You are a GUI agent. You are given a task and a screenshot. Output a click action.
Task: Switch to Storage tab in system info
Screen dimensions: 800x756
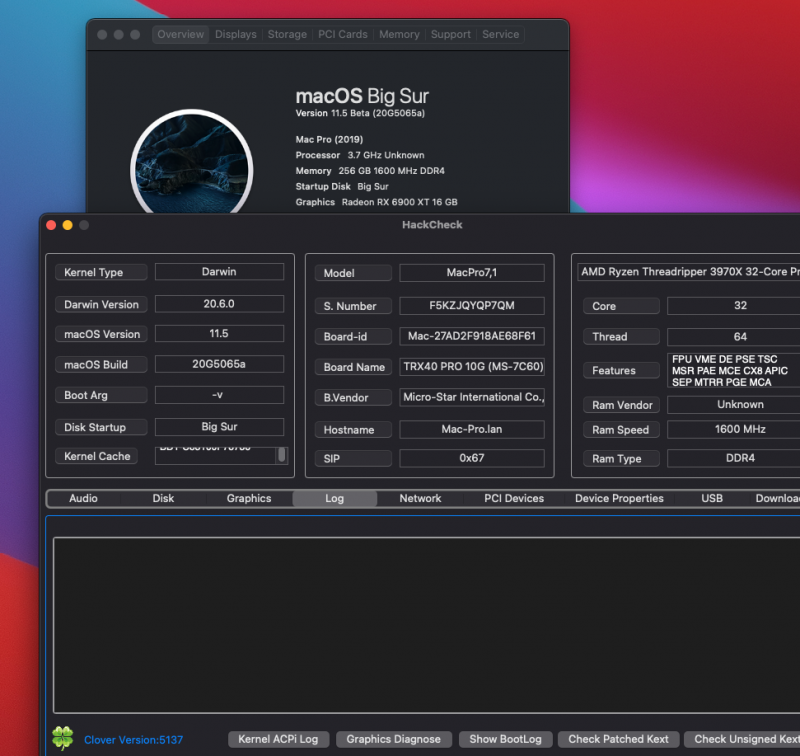point(287,34)
